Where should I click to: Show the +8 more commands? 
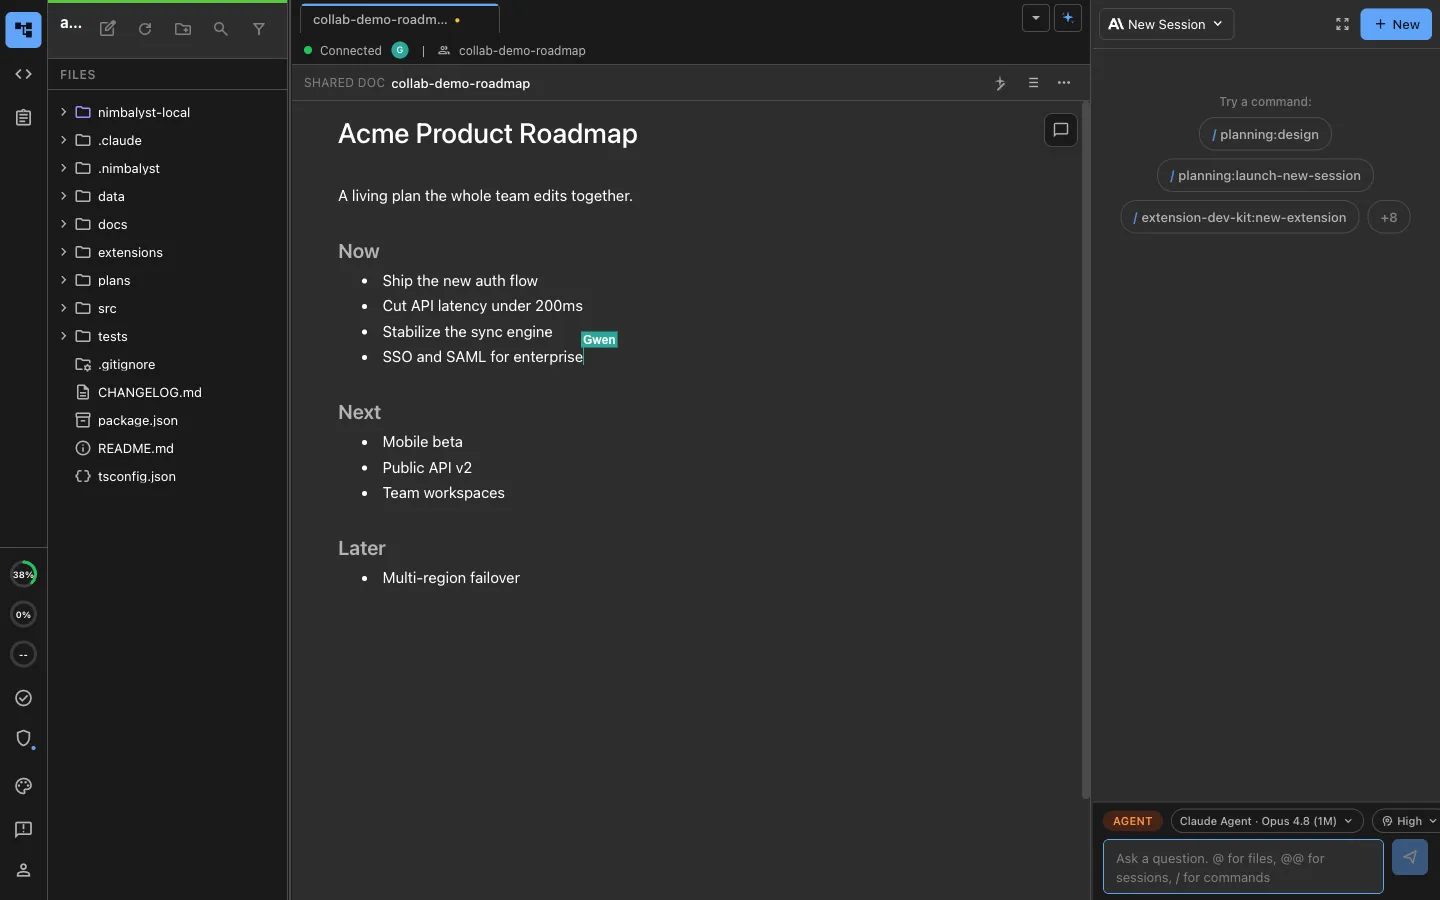[1389, 217]
